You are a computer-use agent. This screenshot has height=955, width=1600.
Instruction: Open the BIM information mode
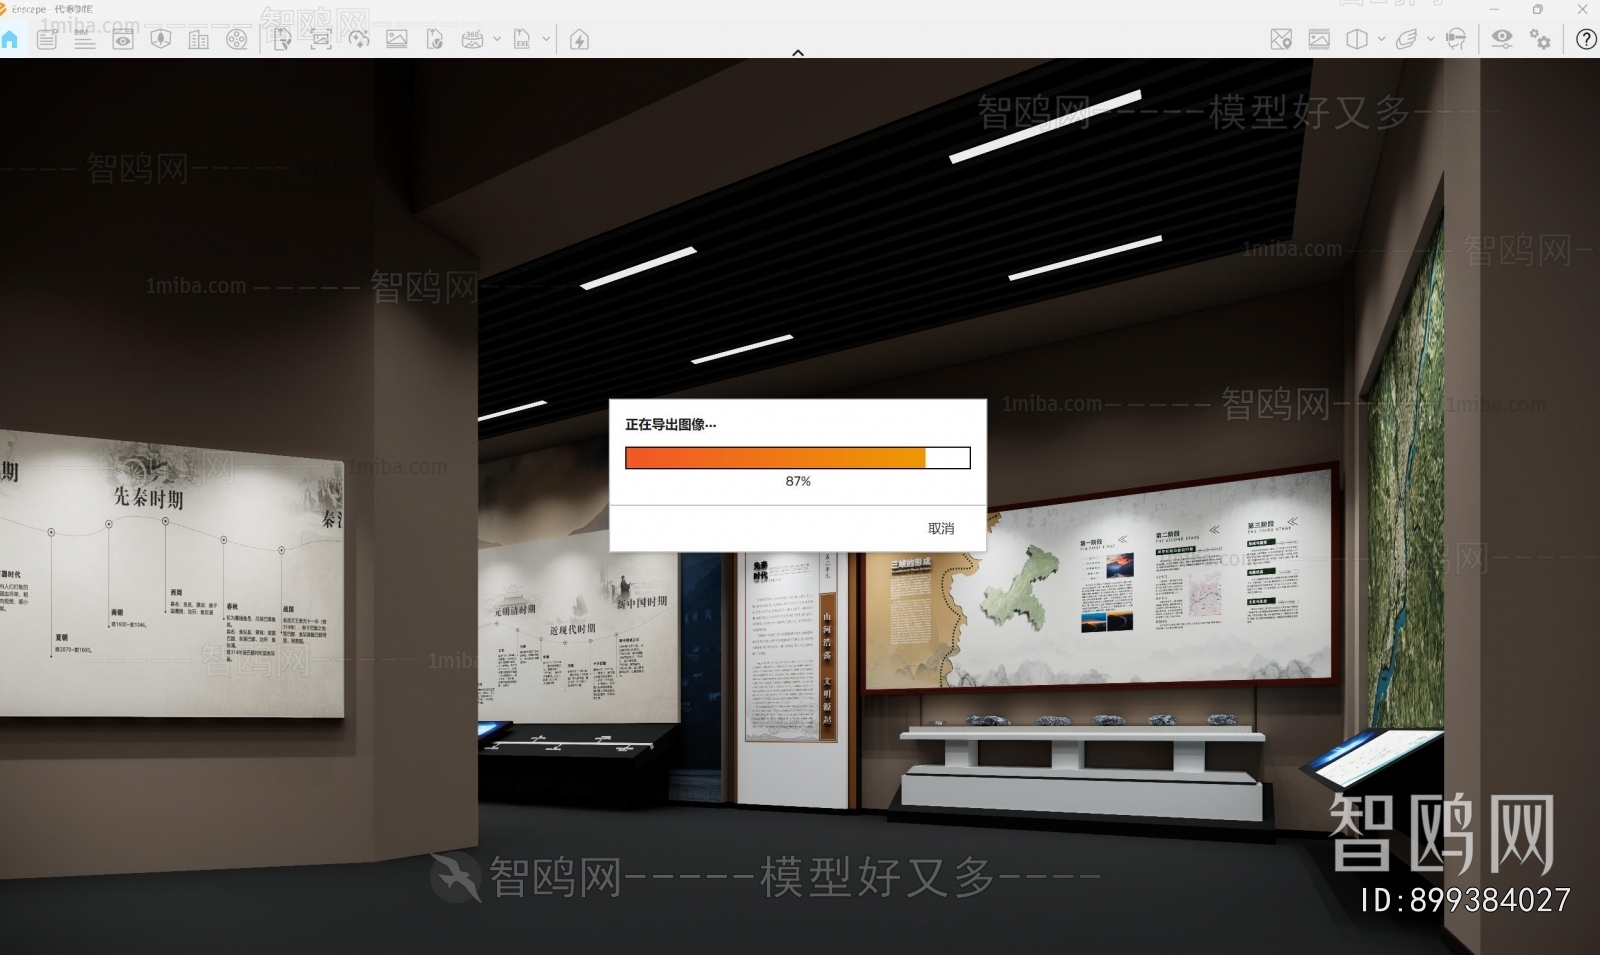pos(86,41)
